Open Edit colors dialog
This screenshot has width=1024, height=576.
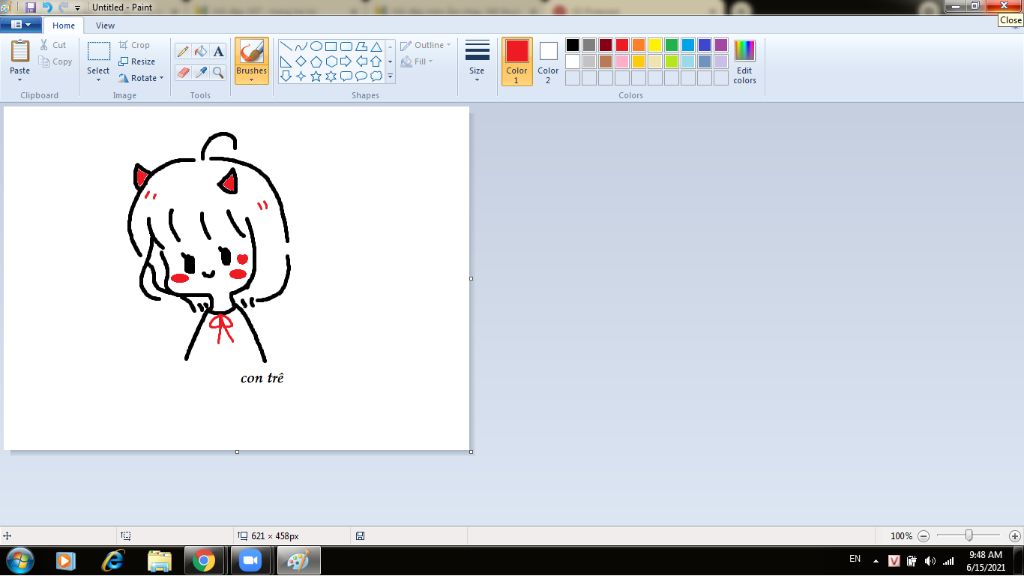click(x=744, y=61)
